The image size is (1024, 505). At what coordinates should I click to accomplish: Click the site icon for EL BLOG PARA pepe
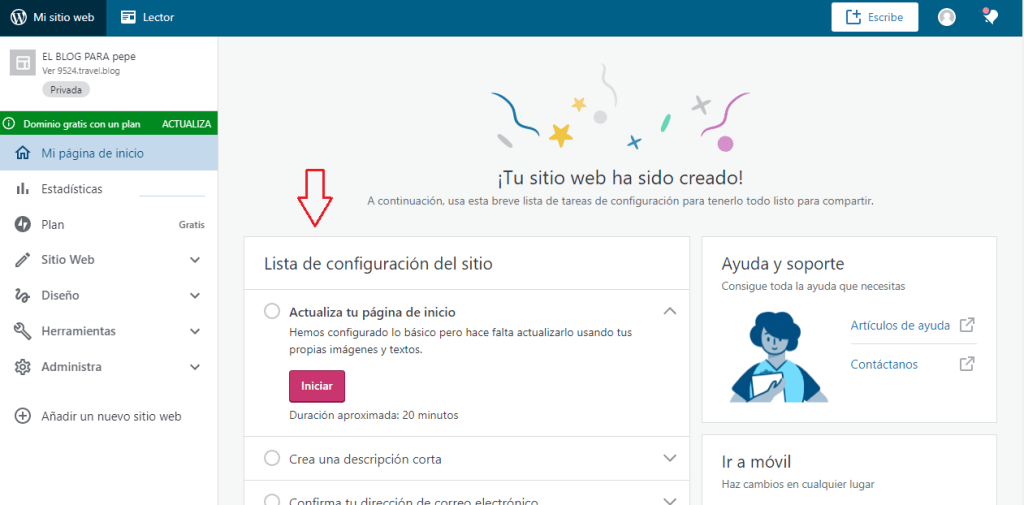[x=22, y=63]
